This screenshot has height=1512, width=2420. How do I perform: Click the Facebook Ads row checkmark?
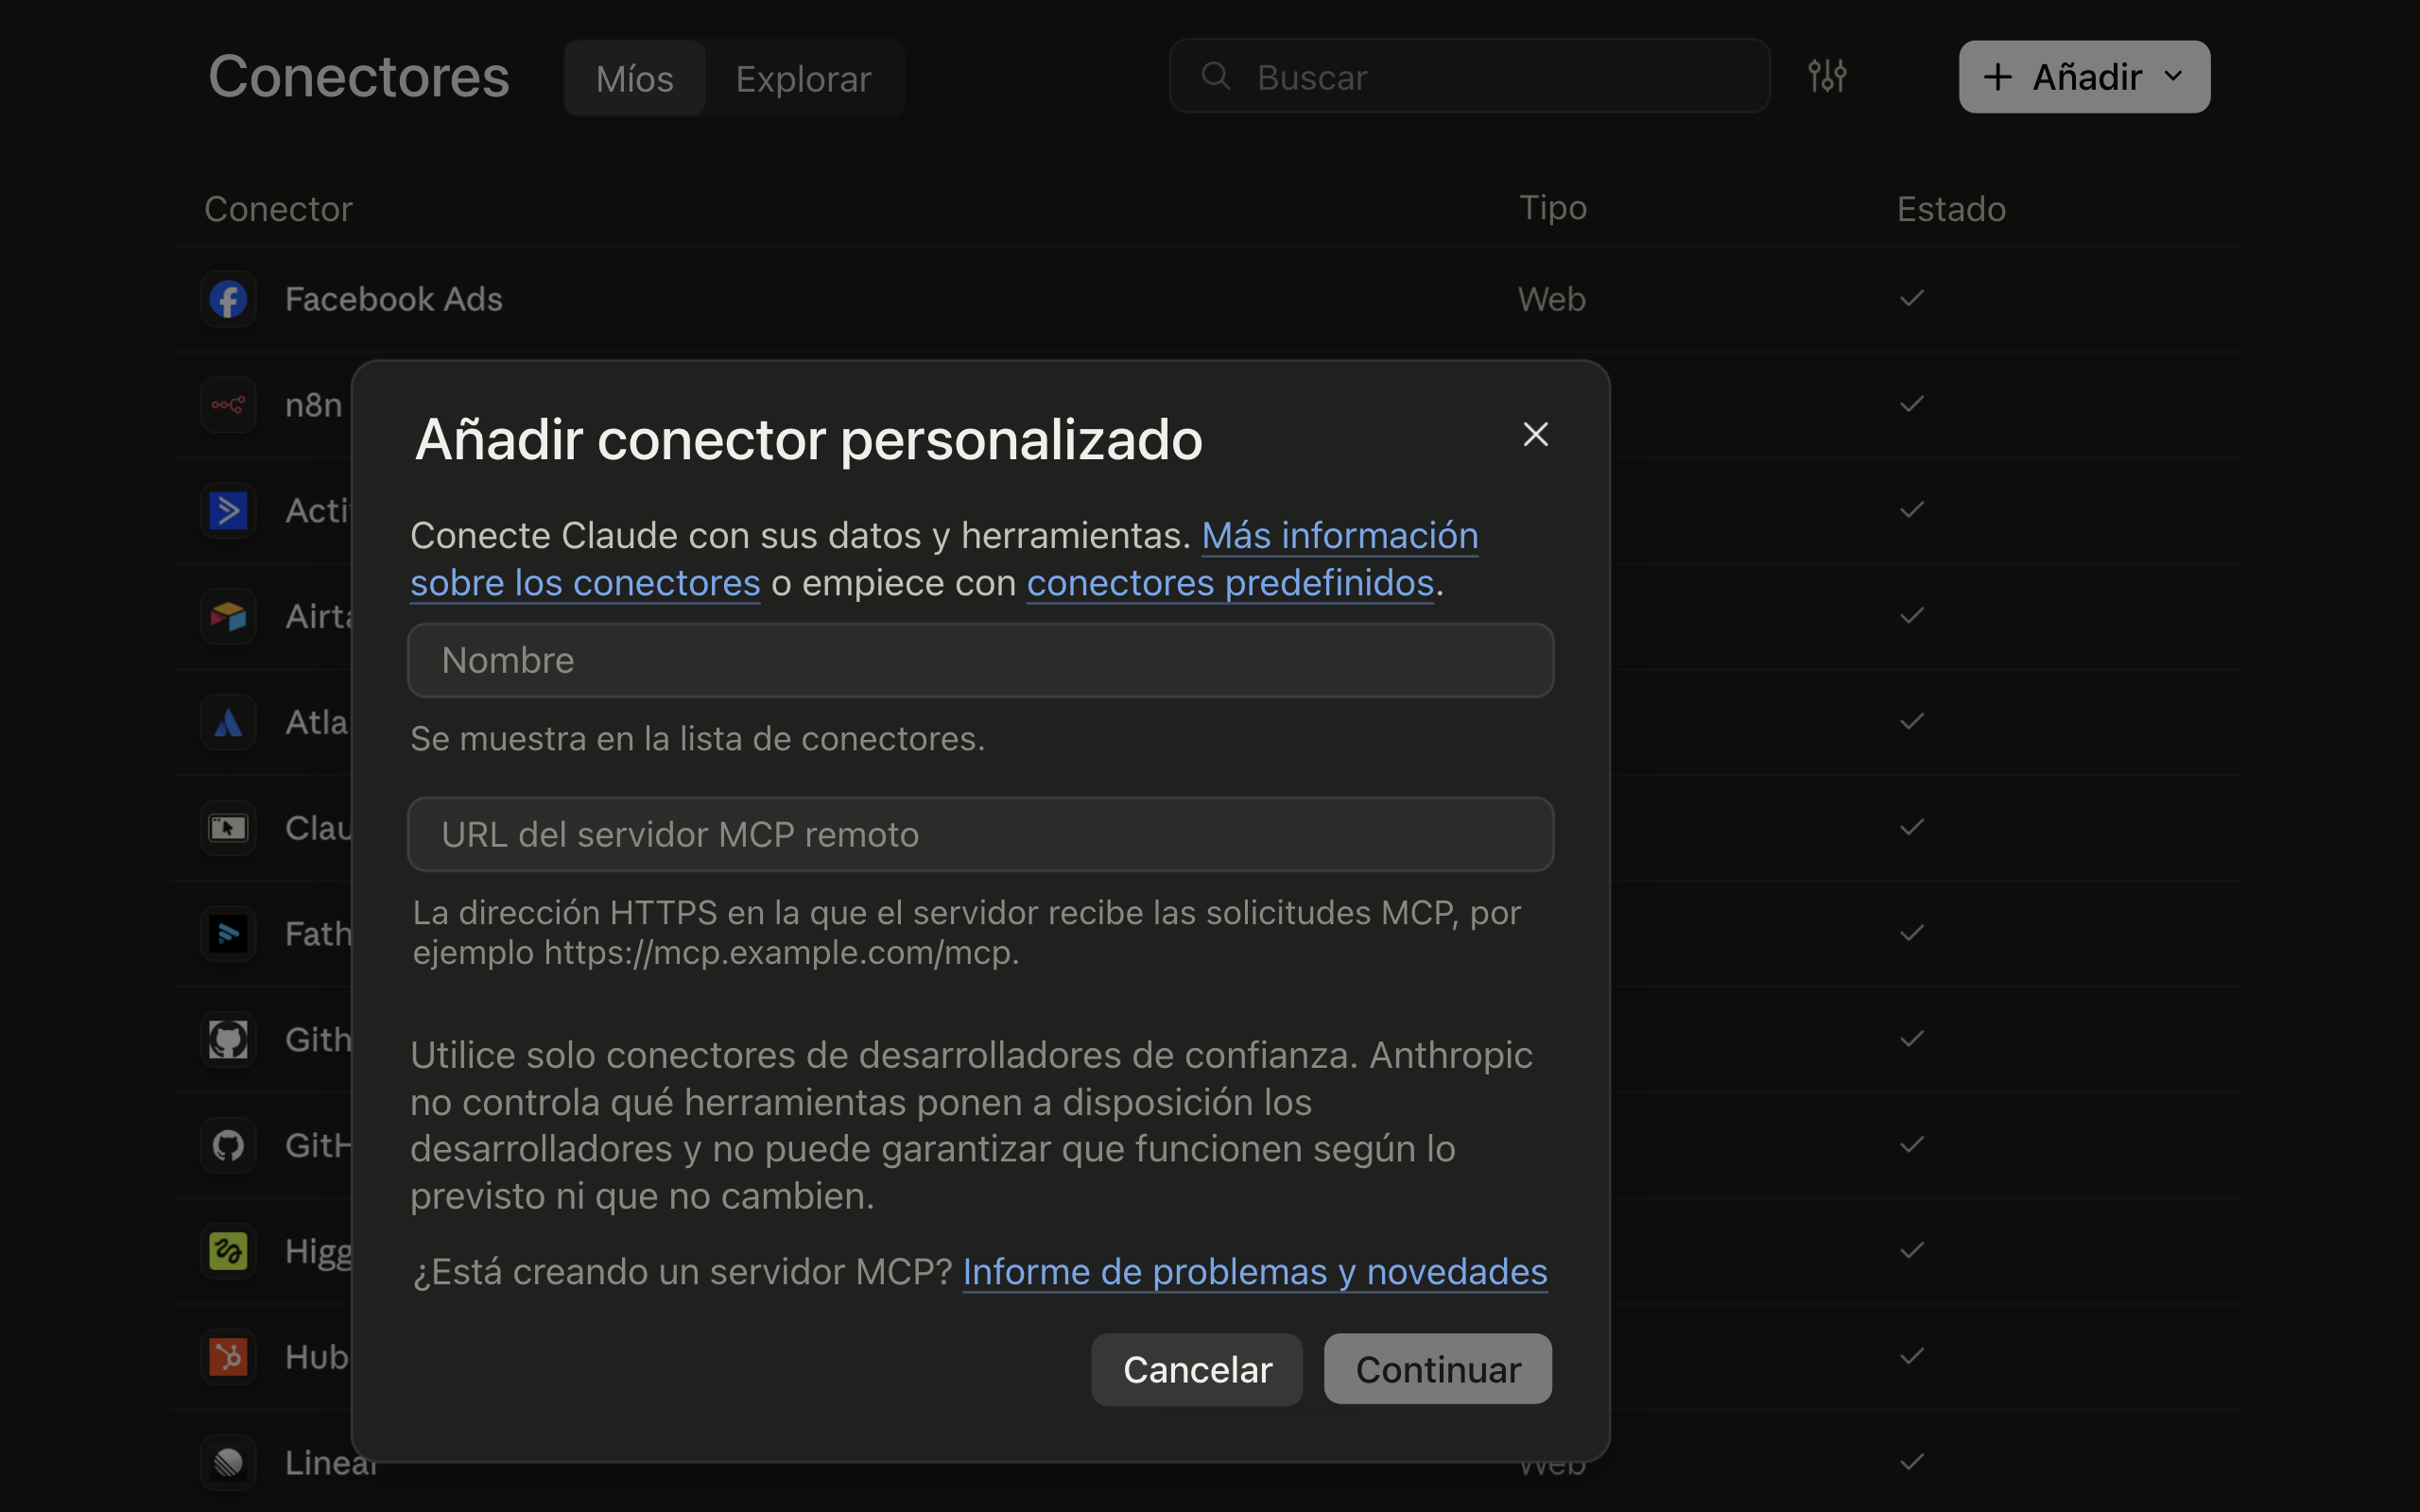1911,298
